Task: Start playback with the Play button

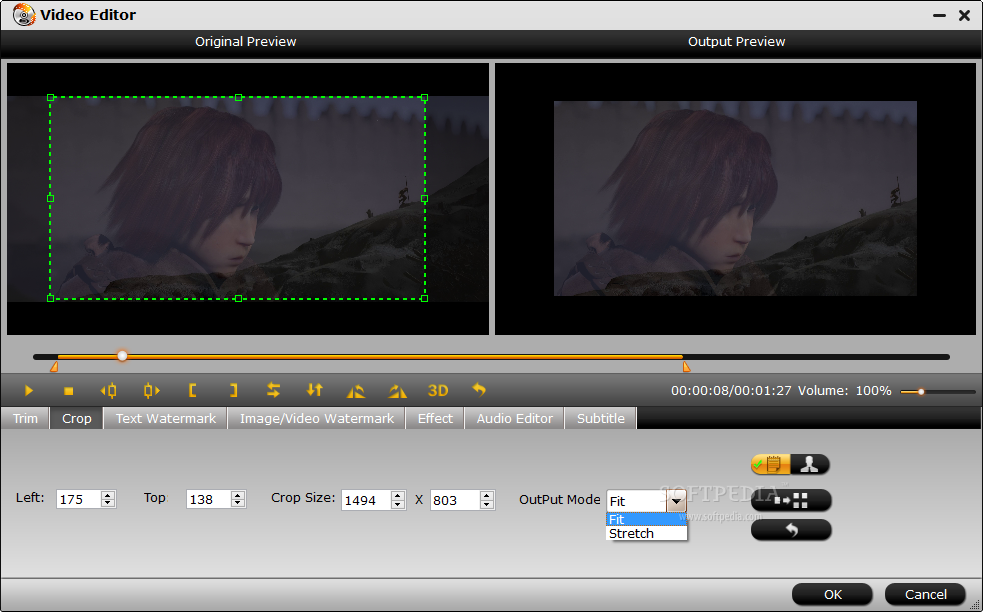Action: point(29,391)
